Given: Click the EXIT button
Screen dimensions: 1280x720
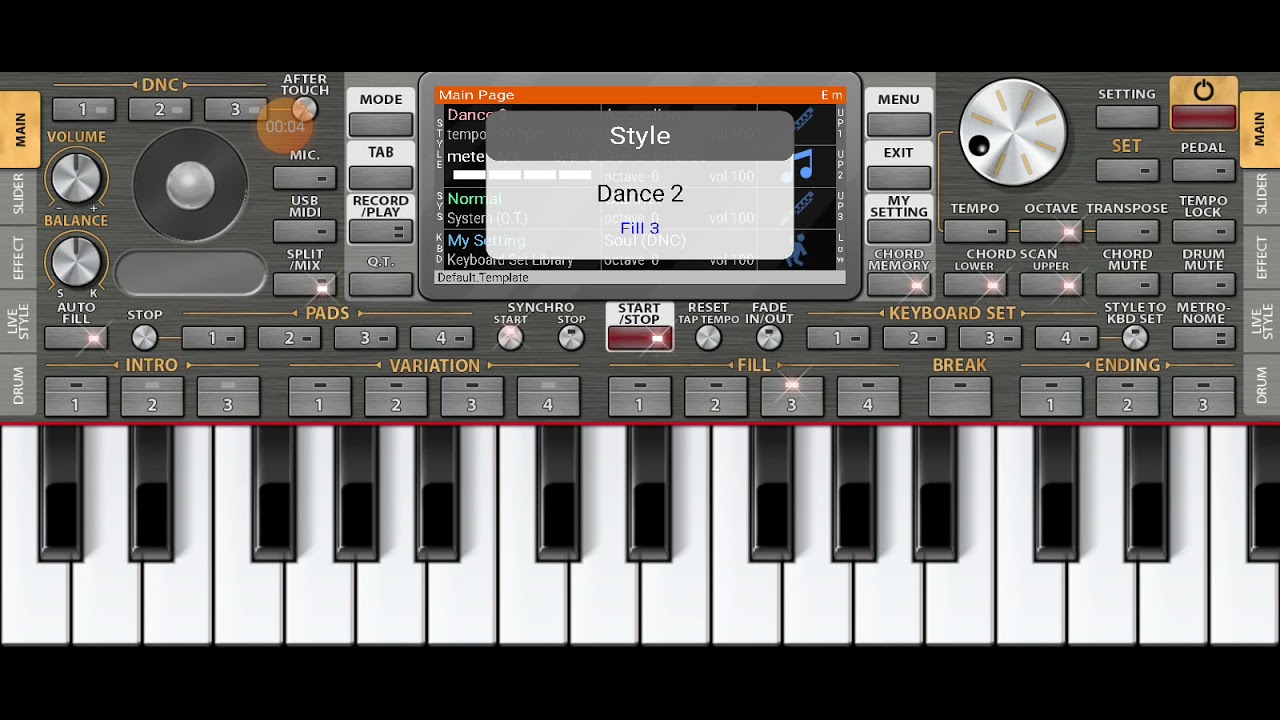Looking at the screenshot, I should point(898,177).
